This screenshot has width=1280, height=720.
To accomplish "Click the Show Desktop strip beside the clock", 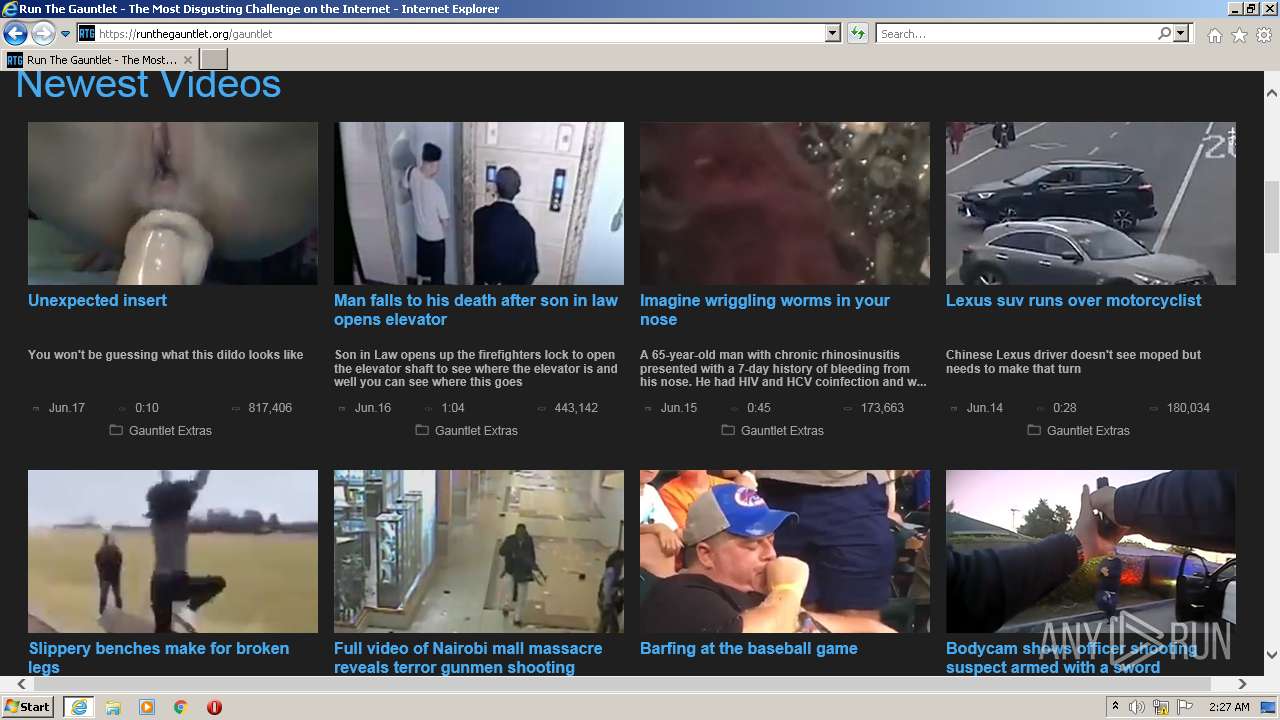I will click(x=1269, y=707).
